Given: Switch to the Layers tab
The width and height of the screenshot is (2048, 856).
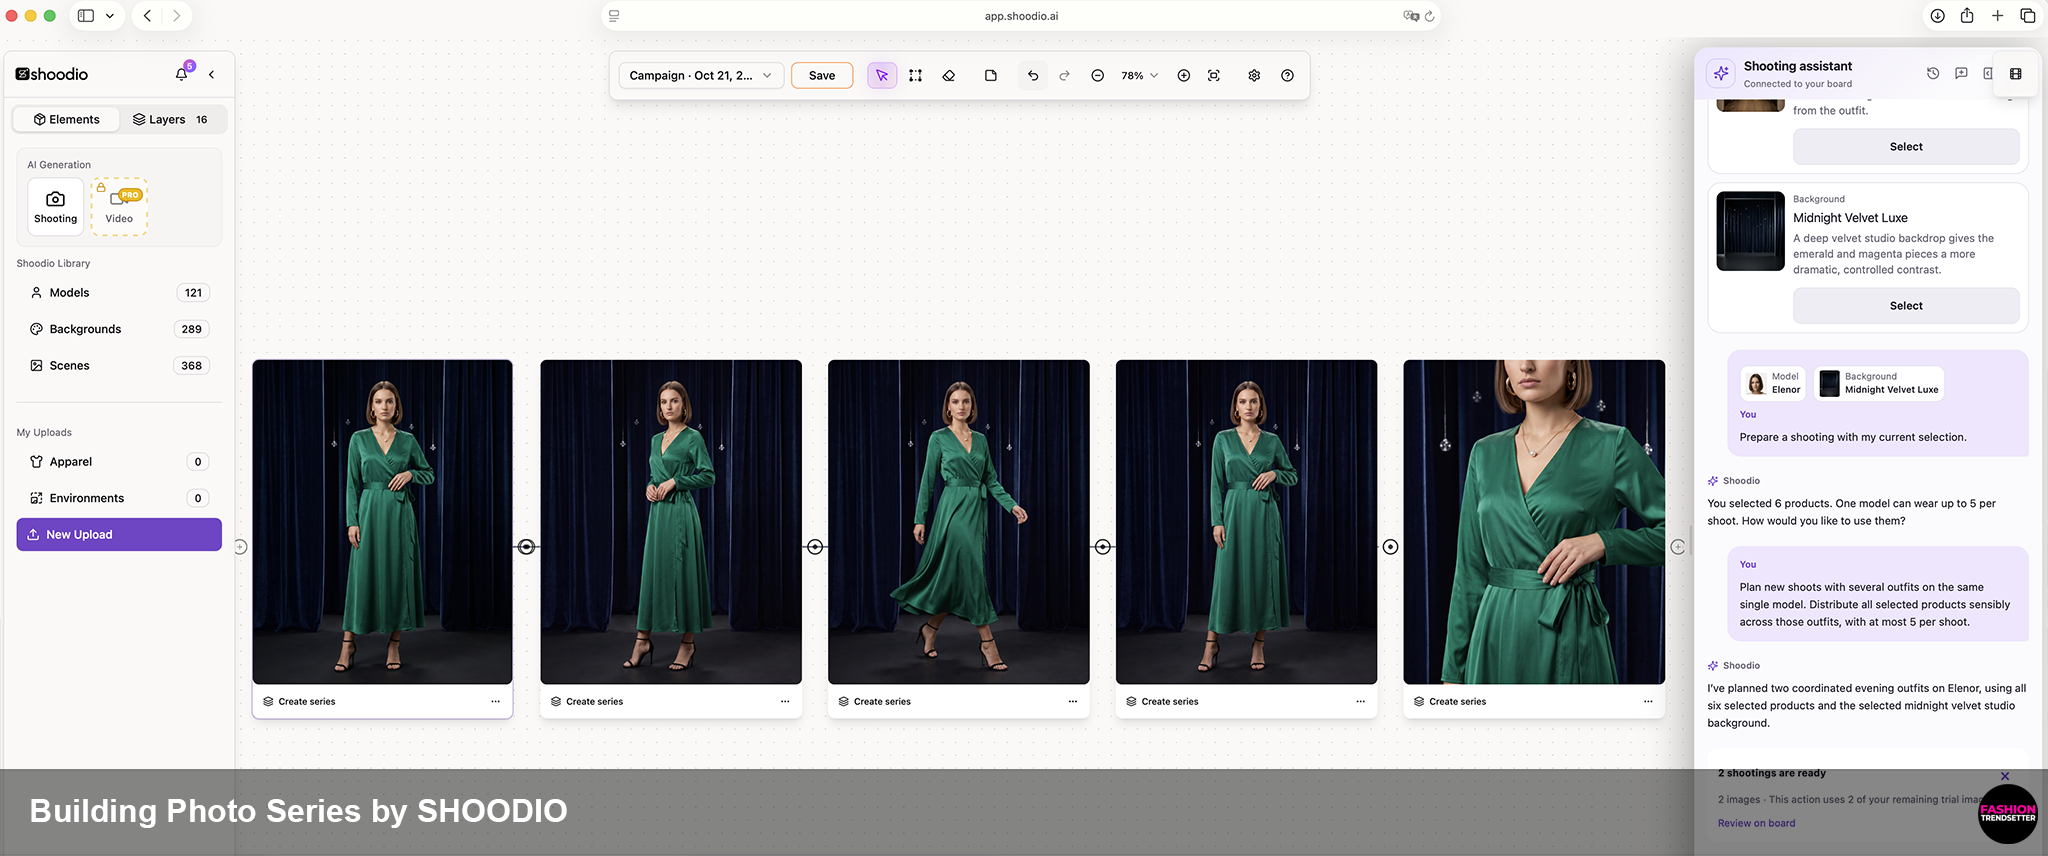Looking at the screenshot, I should click(x=171, y=119).
